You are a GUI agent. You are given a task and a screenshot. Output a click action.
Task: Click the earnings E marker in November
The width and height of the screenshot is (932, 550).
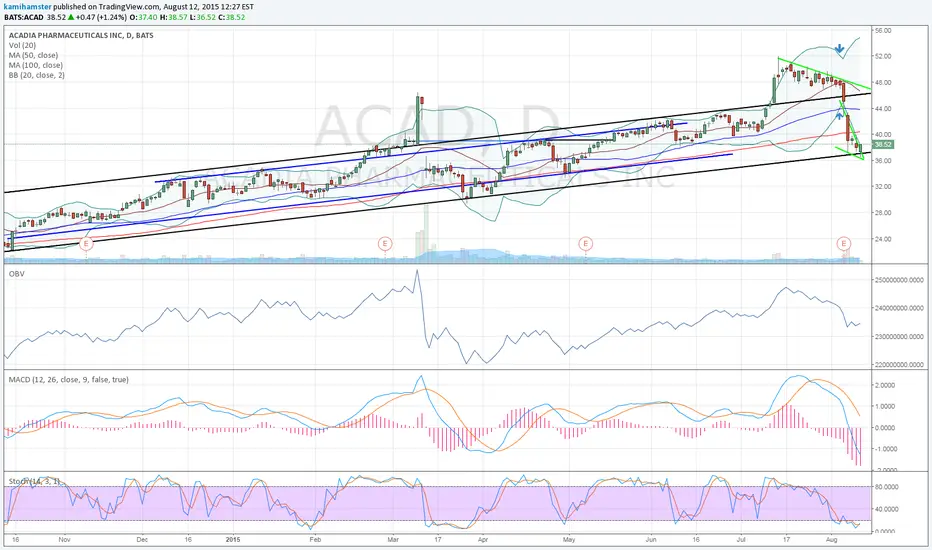click(87, 243)
